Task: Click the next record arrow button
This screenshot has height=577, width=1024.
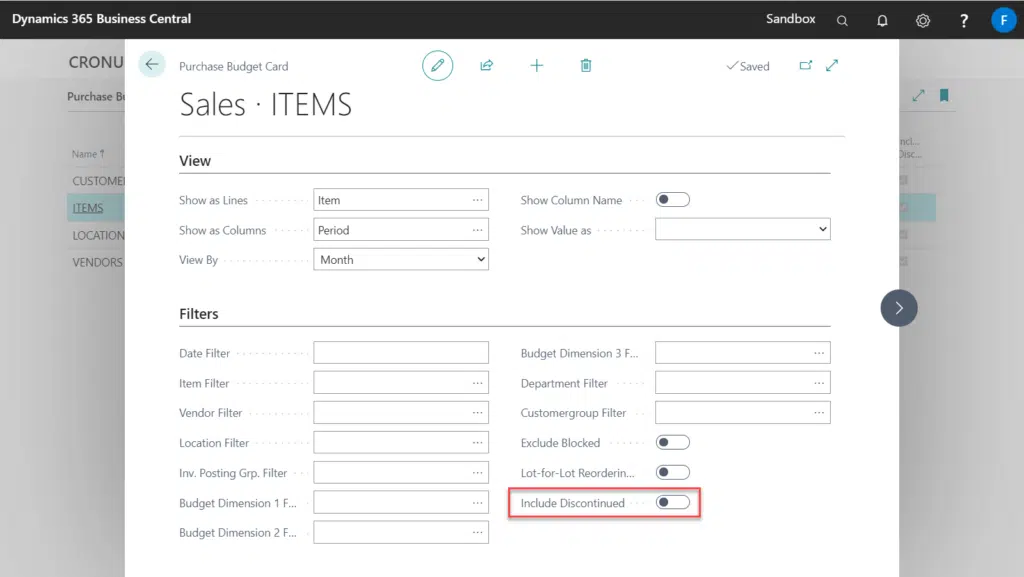Action: (898, 308)
